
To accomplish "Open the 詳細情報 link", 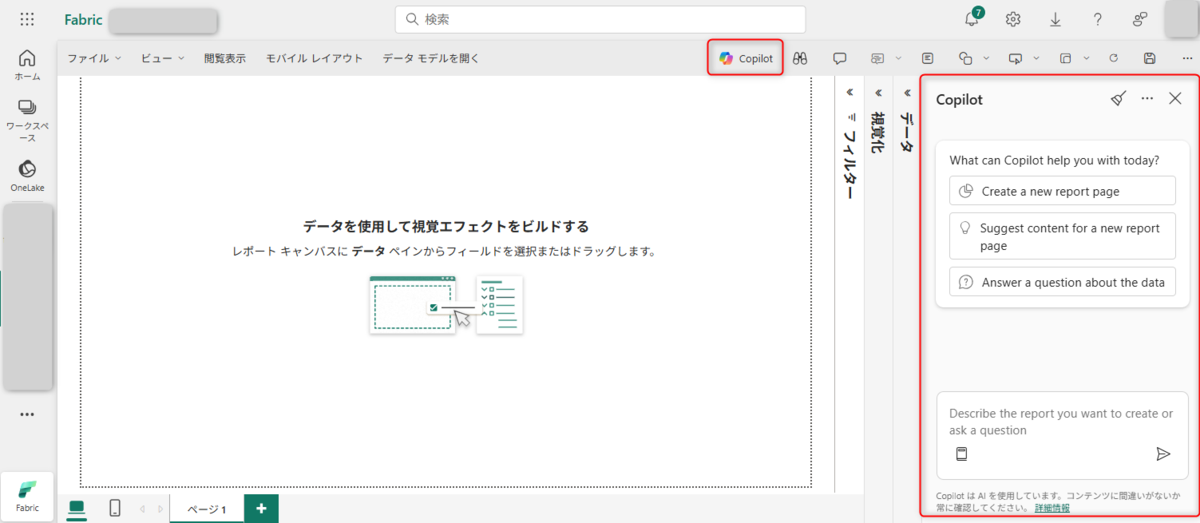I will [x=1052, y=508].
